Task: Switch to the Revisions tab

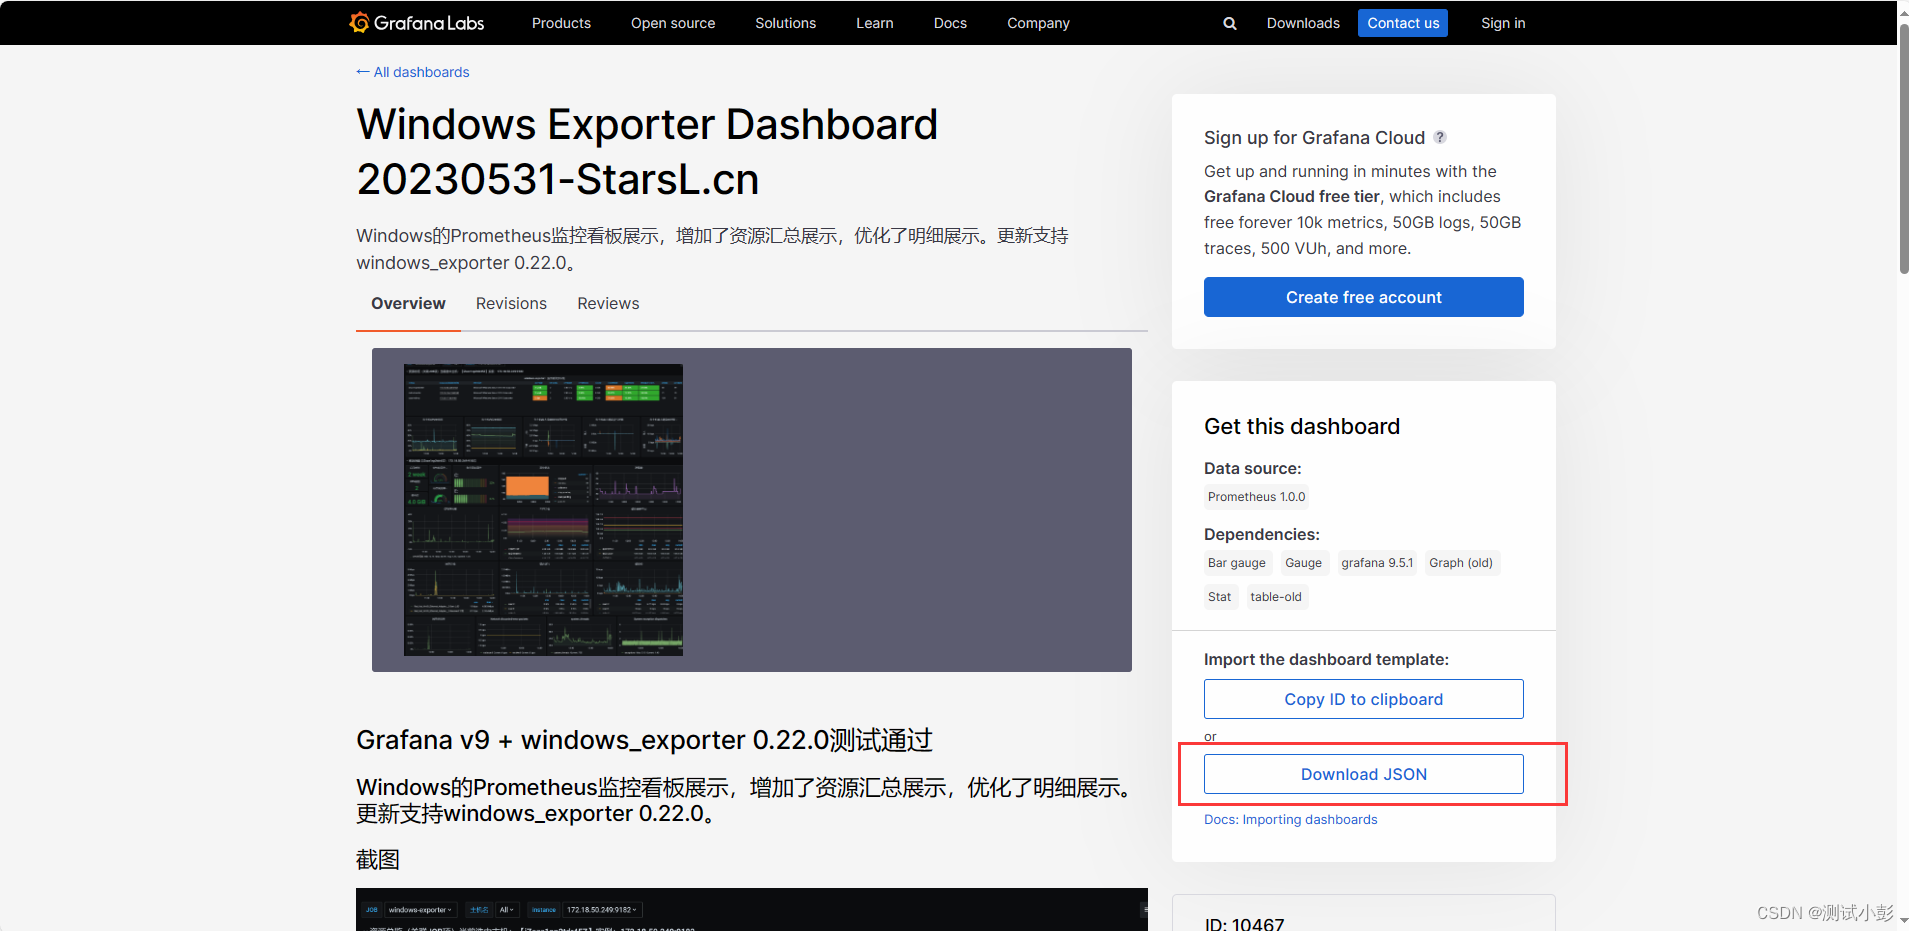Action: point(511,304)
